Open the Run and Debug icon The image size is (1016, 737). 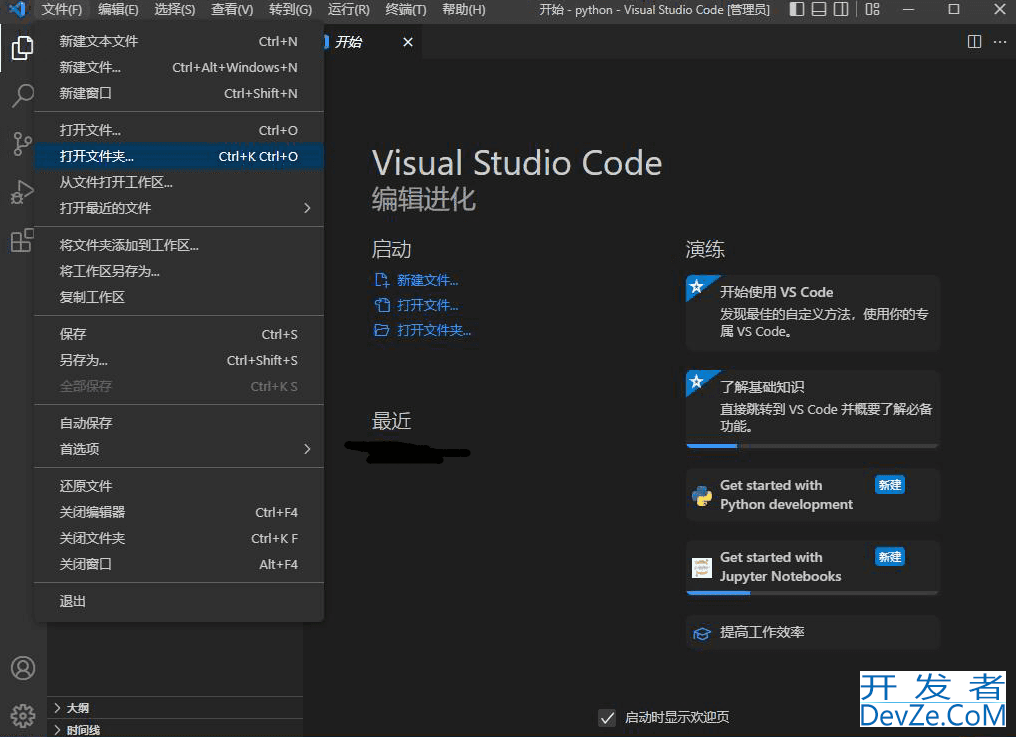pyautogui.click(x=23, y=192)
